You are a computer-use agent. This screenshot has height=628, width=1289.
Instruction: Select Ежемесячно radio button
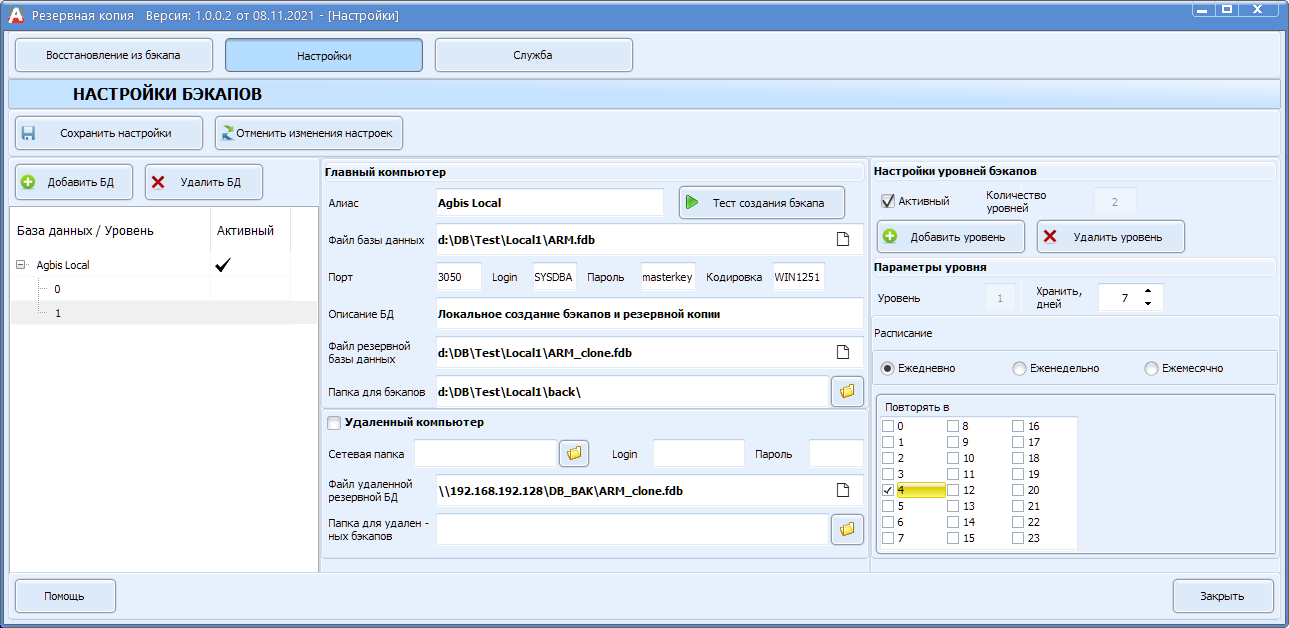(x=1151, y=368)
